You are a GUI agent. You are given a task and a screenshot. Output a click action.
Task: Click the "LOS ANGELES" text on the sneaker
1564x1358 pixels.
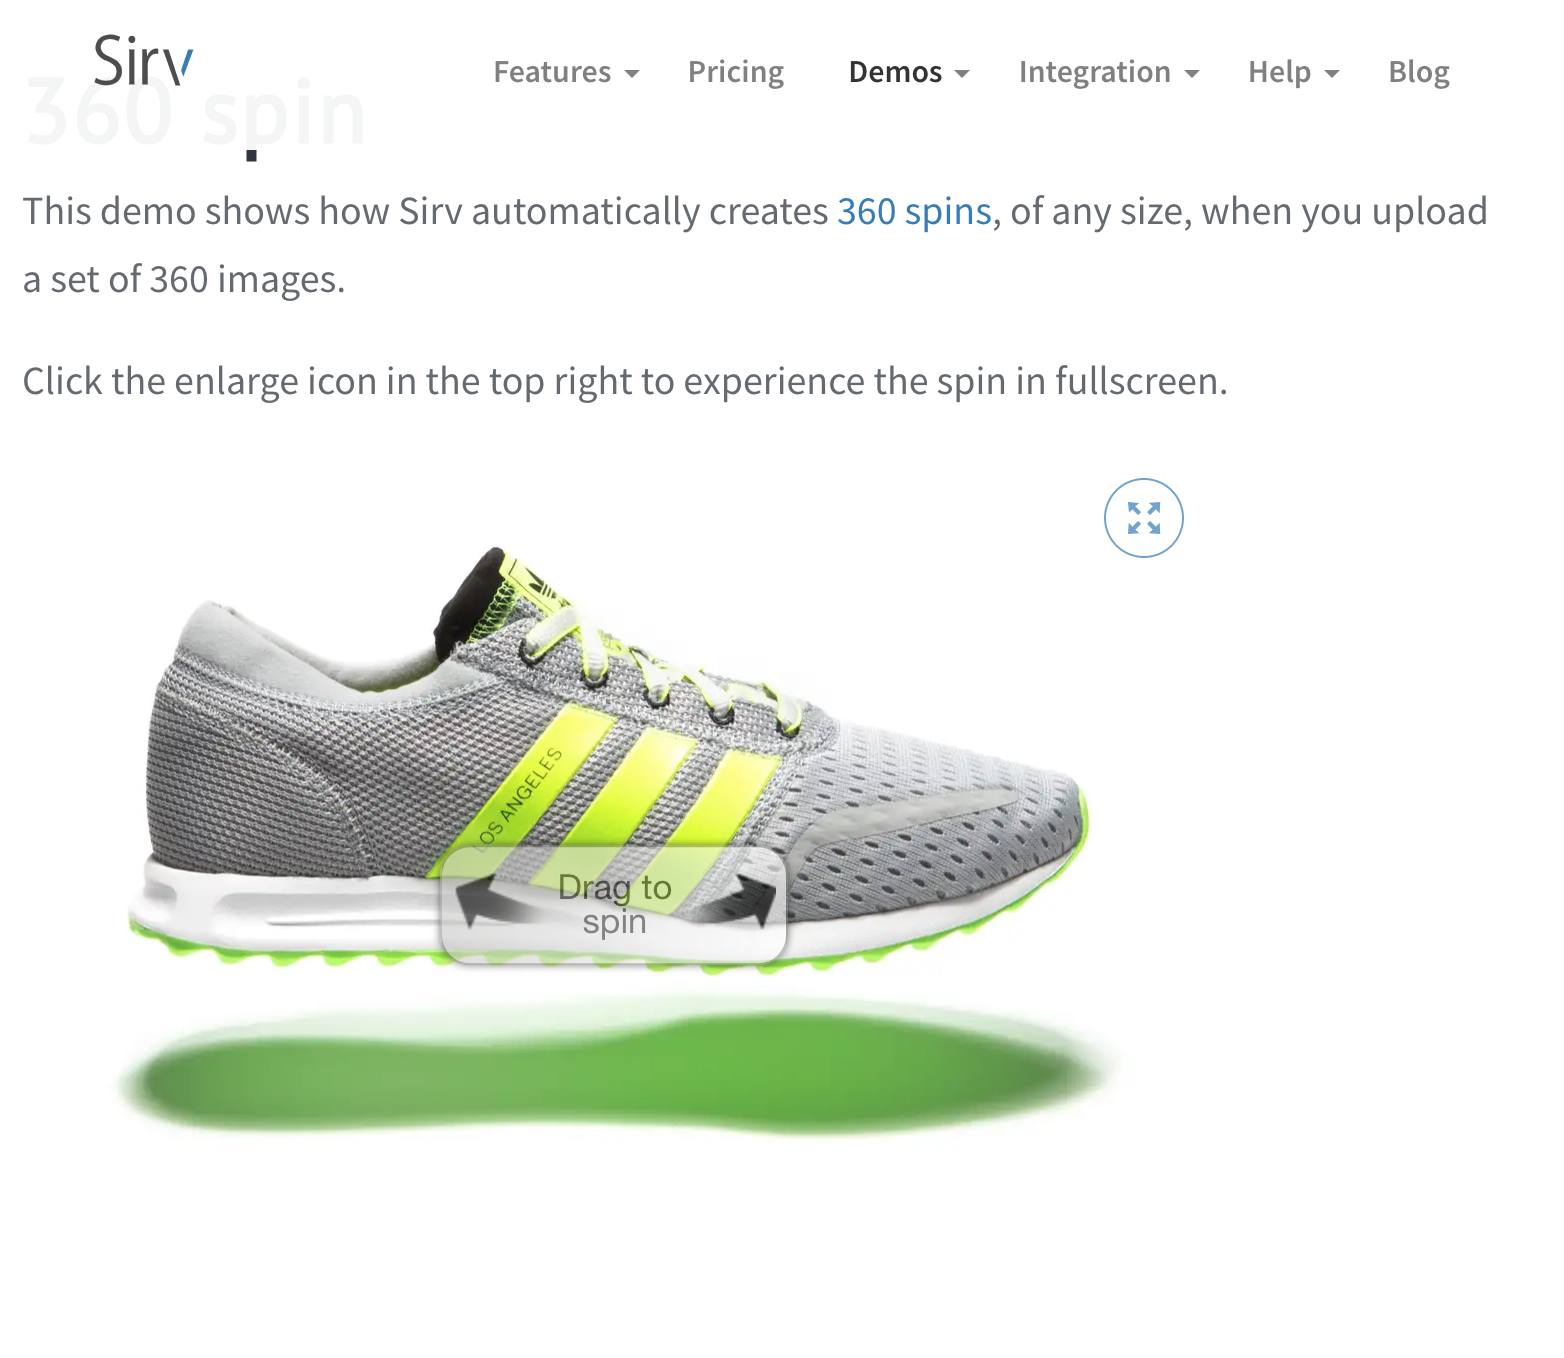(x=521, y=797)
